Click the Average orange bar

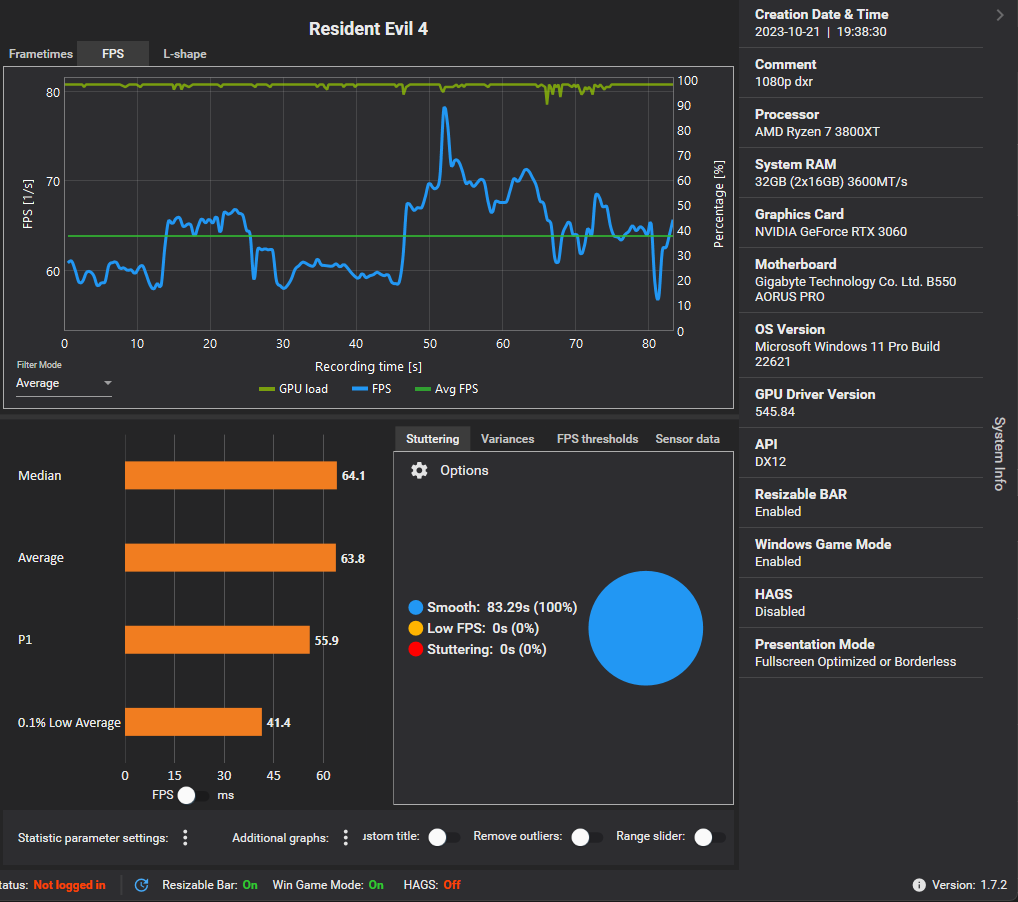click(x=230, y=558)
